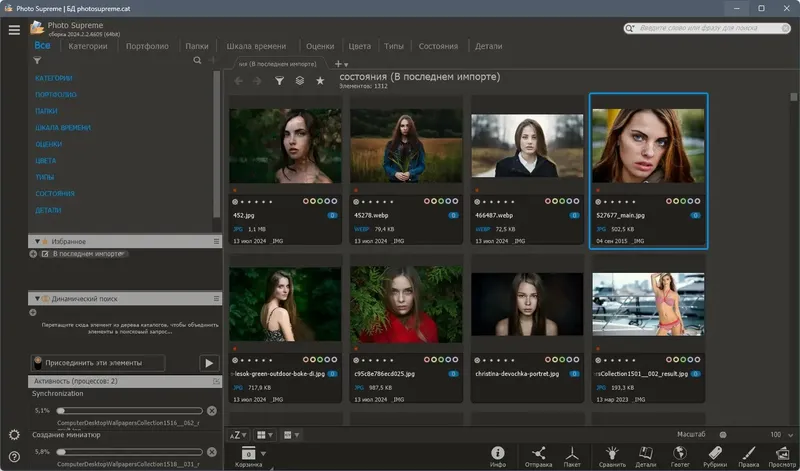The width and height of the screenshot is (800, 471).
Task: Click the star favorites icon in thumbnail toolbar
Action: [320, 80]
